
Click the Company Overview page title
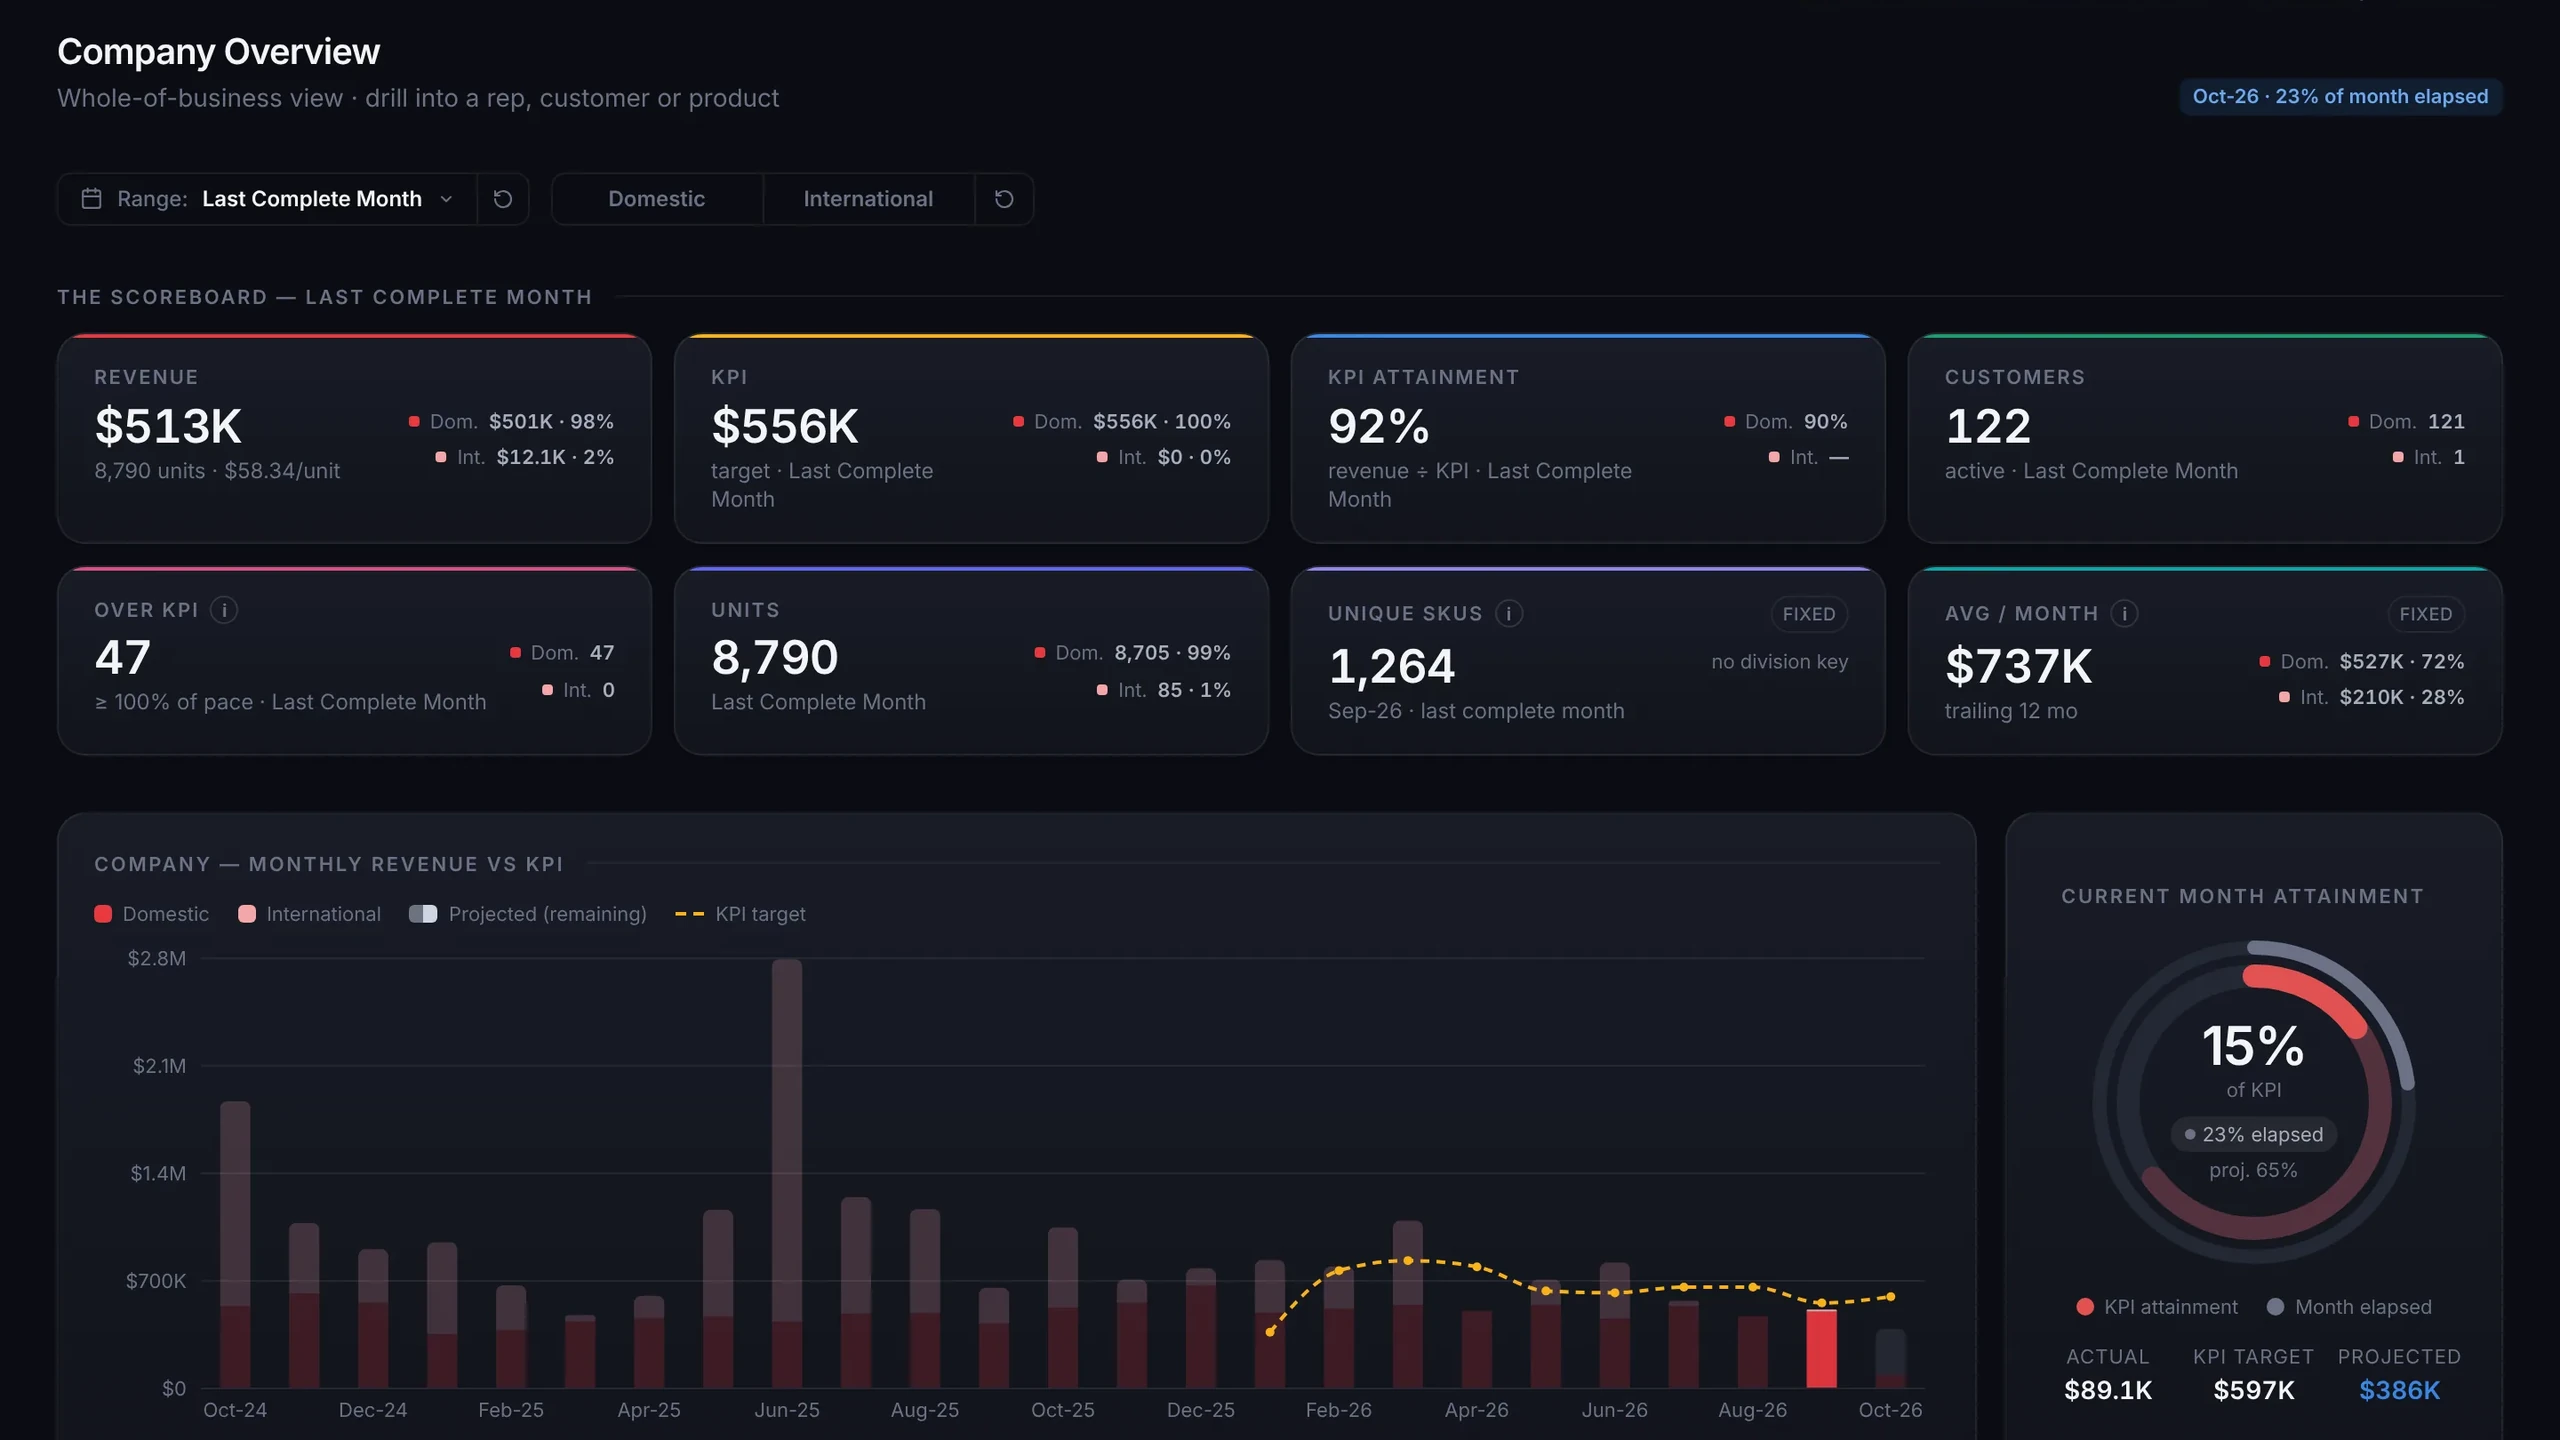(218, 52)
